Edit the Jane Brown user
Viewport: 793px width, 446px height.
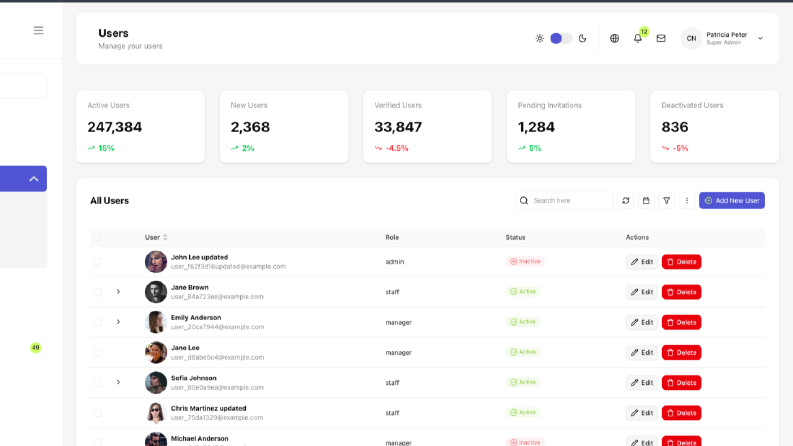642,292
